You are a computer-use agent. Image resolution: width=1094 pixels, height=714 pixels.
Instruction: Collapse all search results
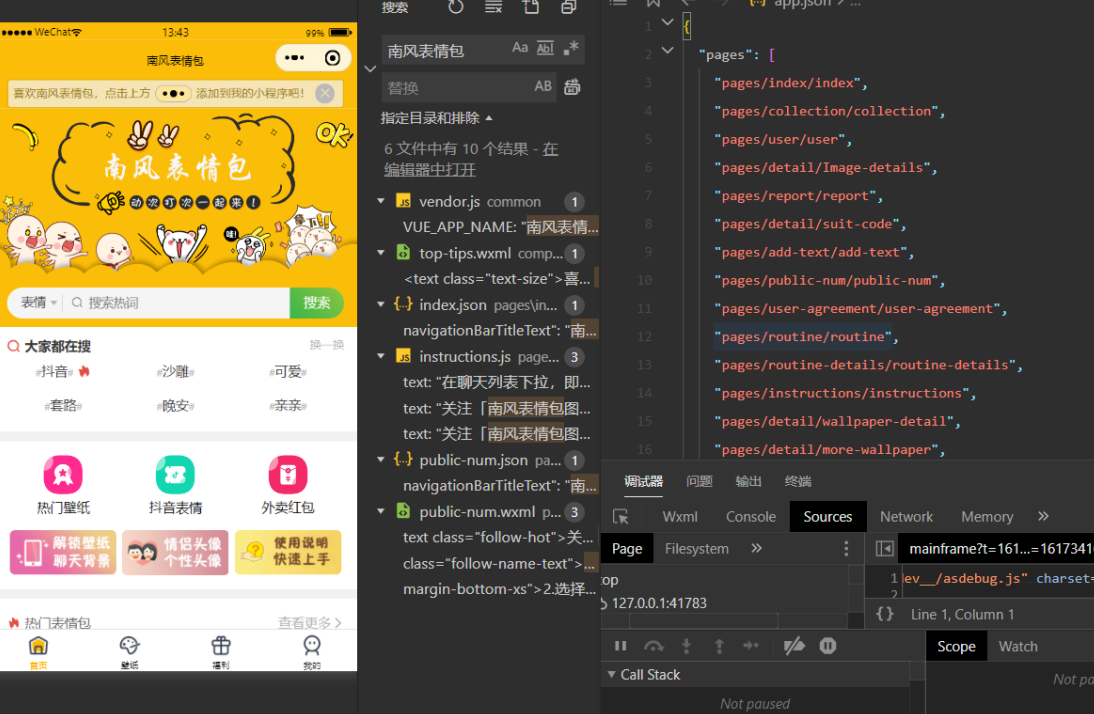pos(569,7)
